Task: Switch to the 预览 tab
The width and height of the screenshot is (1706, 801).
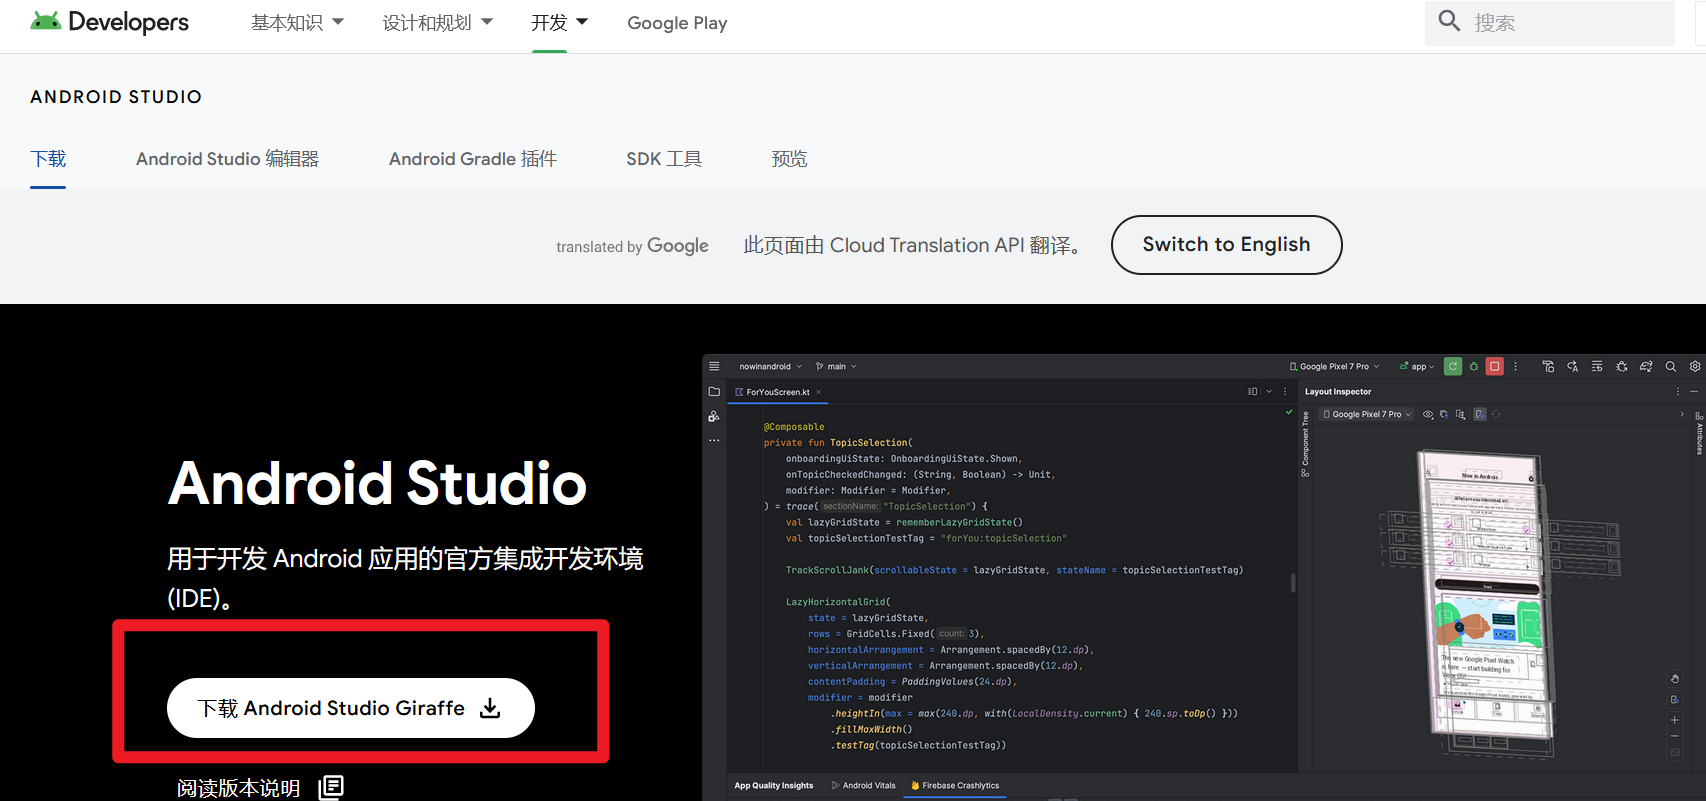Action: point(789,159)
